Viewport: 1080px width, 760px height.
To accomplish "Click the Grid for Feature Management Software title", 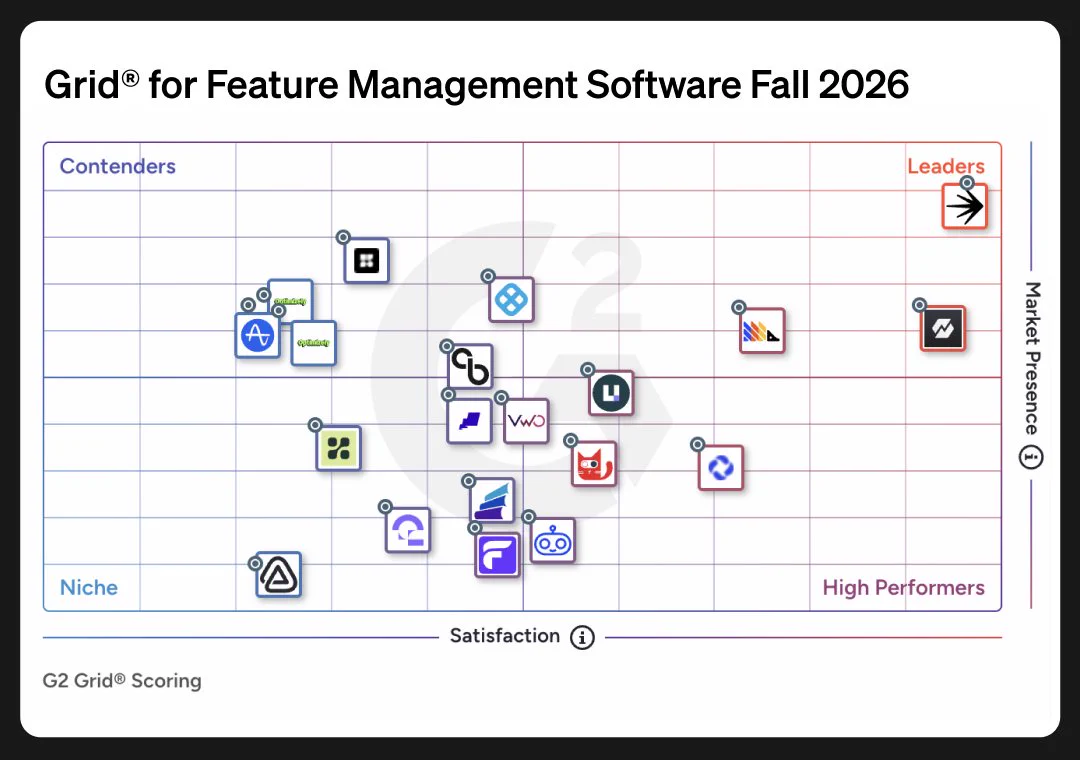I will pos(477,85).
